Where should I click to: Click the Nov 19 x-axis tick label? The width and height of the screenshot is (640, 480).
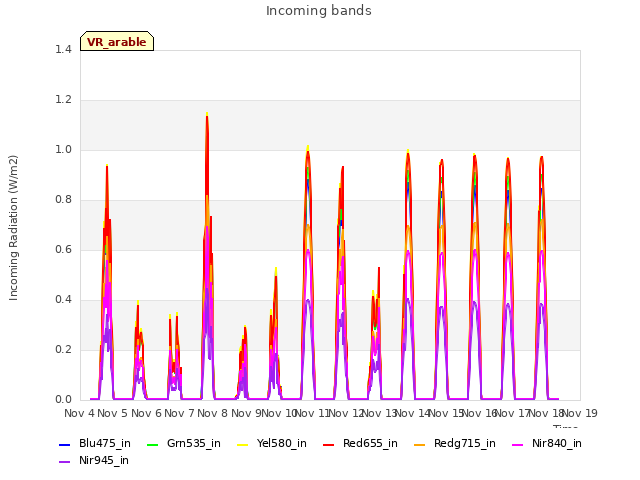click(579, 413)
